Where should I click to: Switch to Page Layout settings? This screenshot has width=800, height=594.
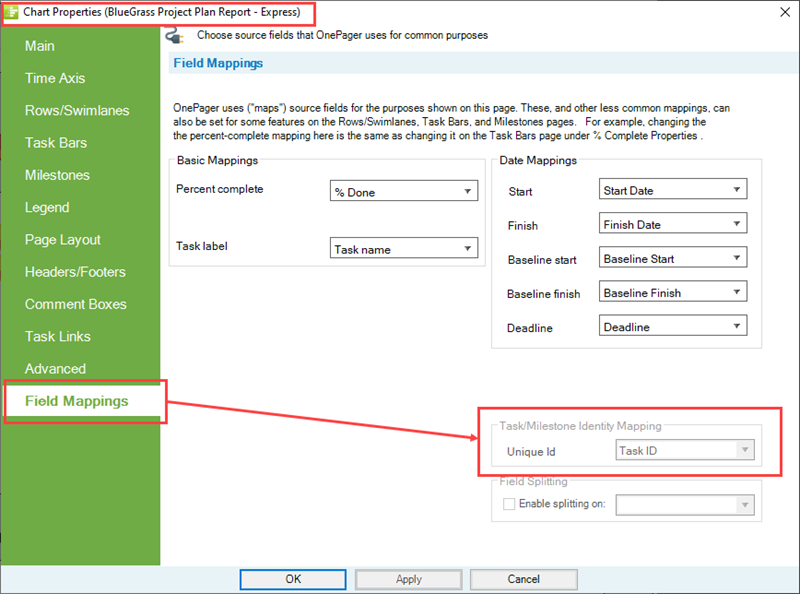tap(63, 239)
